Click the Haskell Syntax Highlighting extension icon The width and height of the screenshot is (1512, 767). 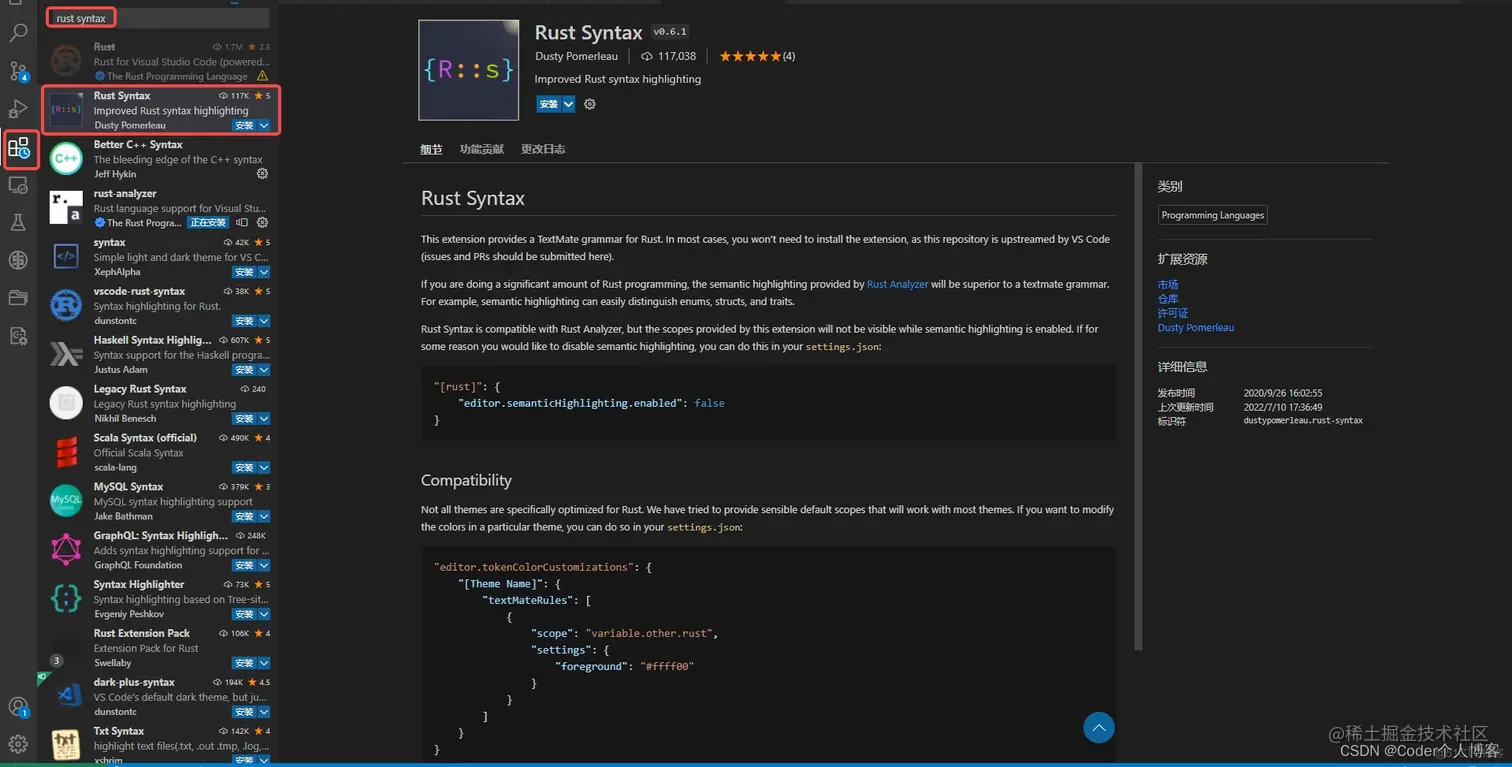(x=66, y=354)
